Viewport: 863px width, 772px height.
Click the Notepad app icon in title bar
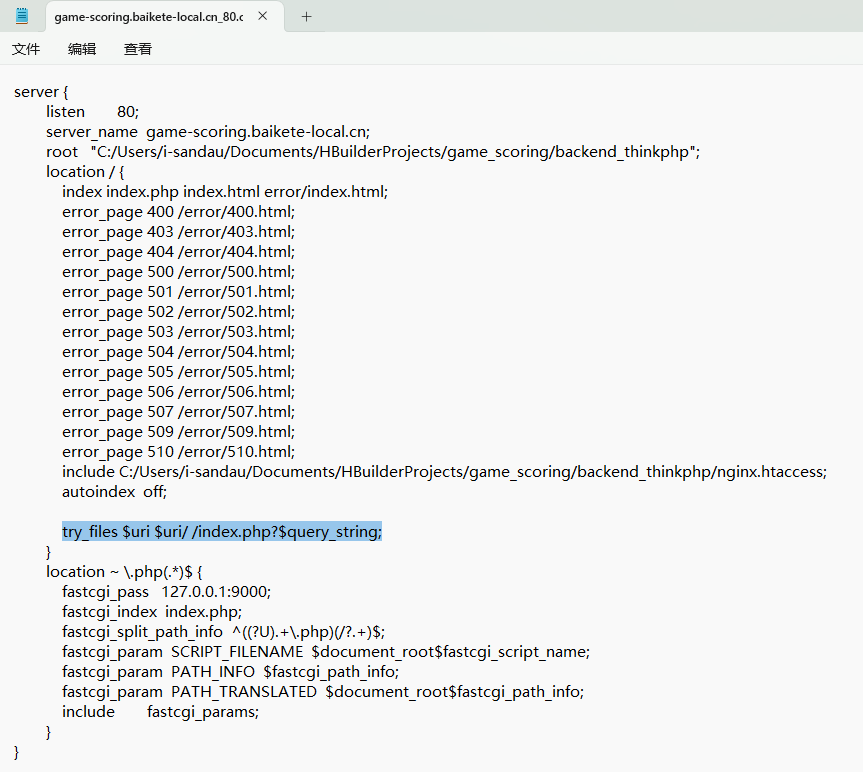[x=22, y=16]
